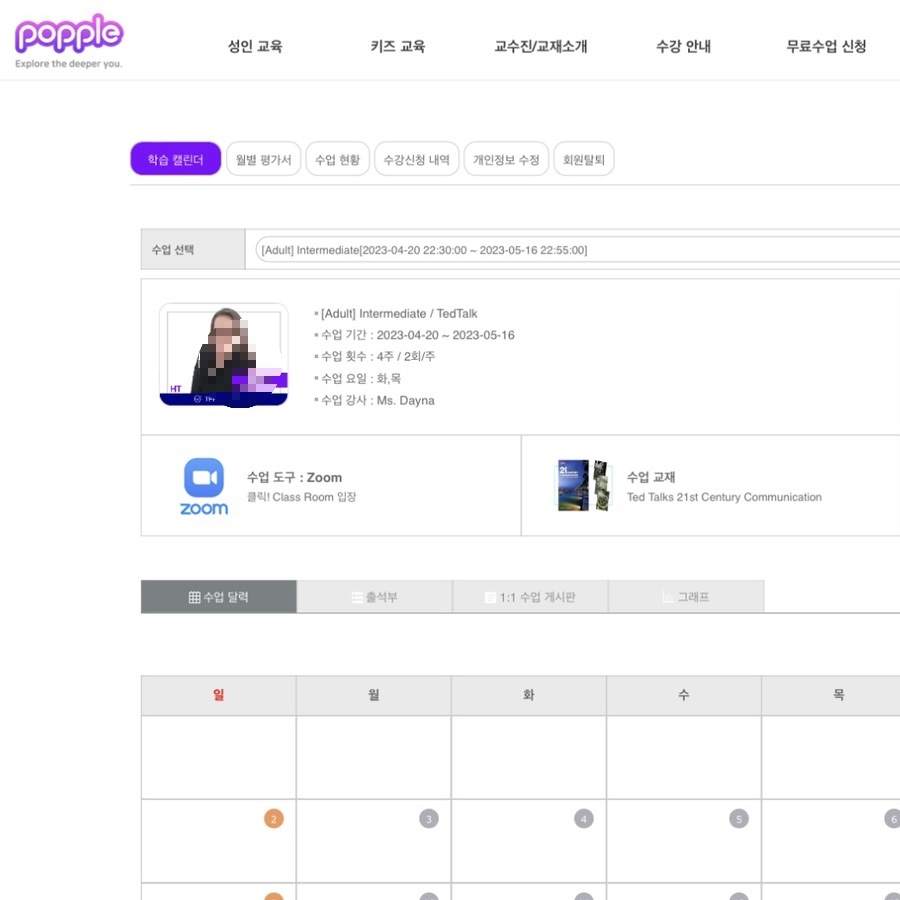Click the '수업 기간 : 2023-04-20 ~ 2023-05-16' line
900x900 pixels.
click(x=417, y=335)
